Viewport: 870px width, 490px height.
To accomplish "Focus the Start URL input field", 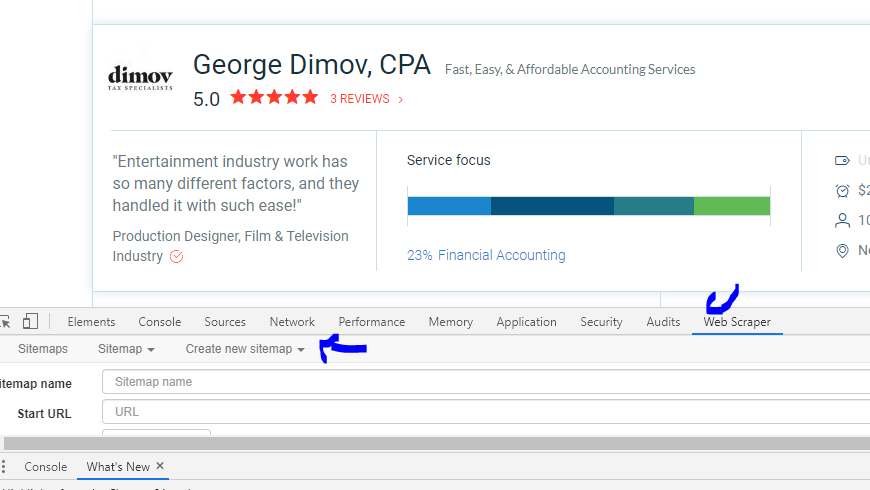I will click(x=486, y=412).
